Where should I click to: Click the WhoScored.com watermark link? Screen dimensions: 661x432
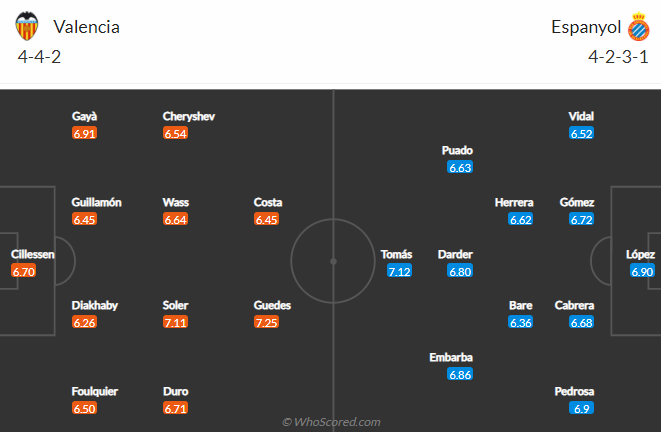[331, 422]
